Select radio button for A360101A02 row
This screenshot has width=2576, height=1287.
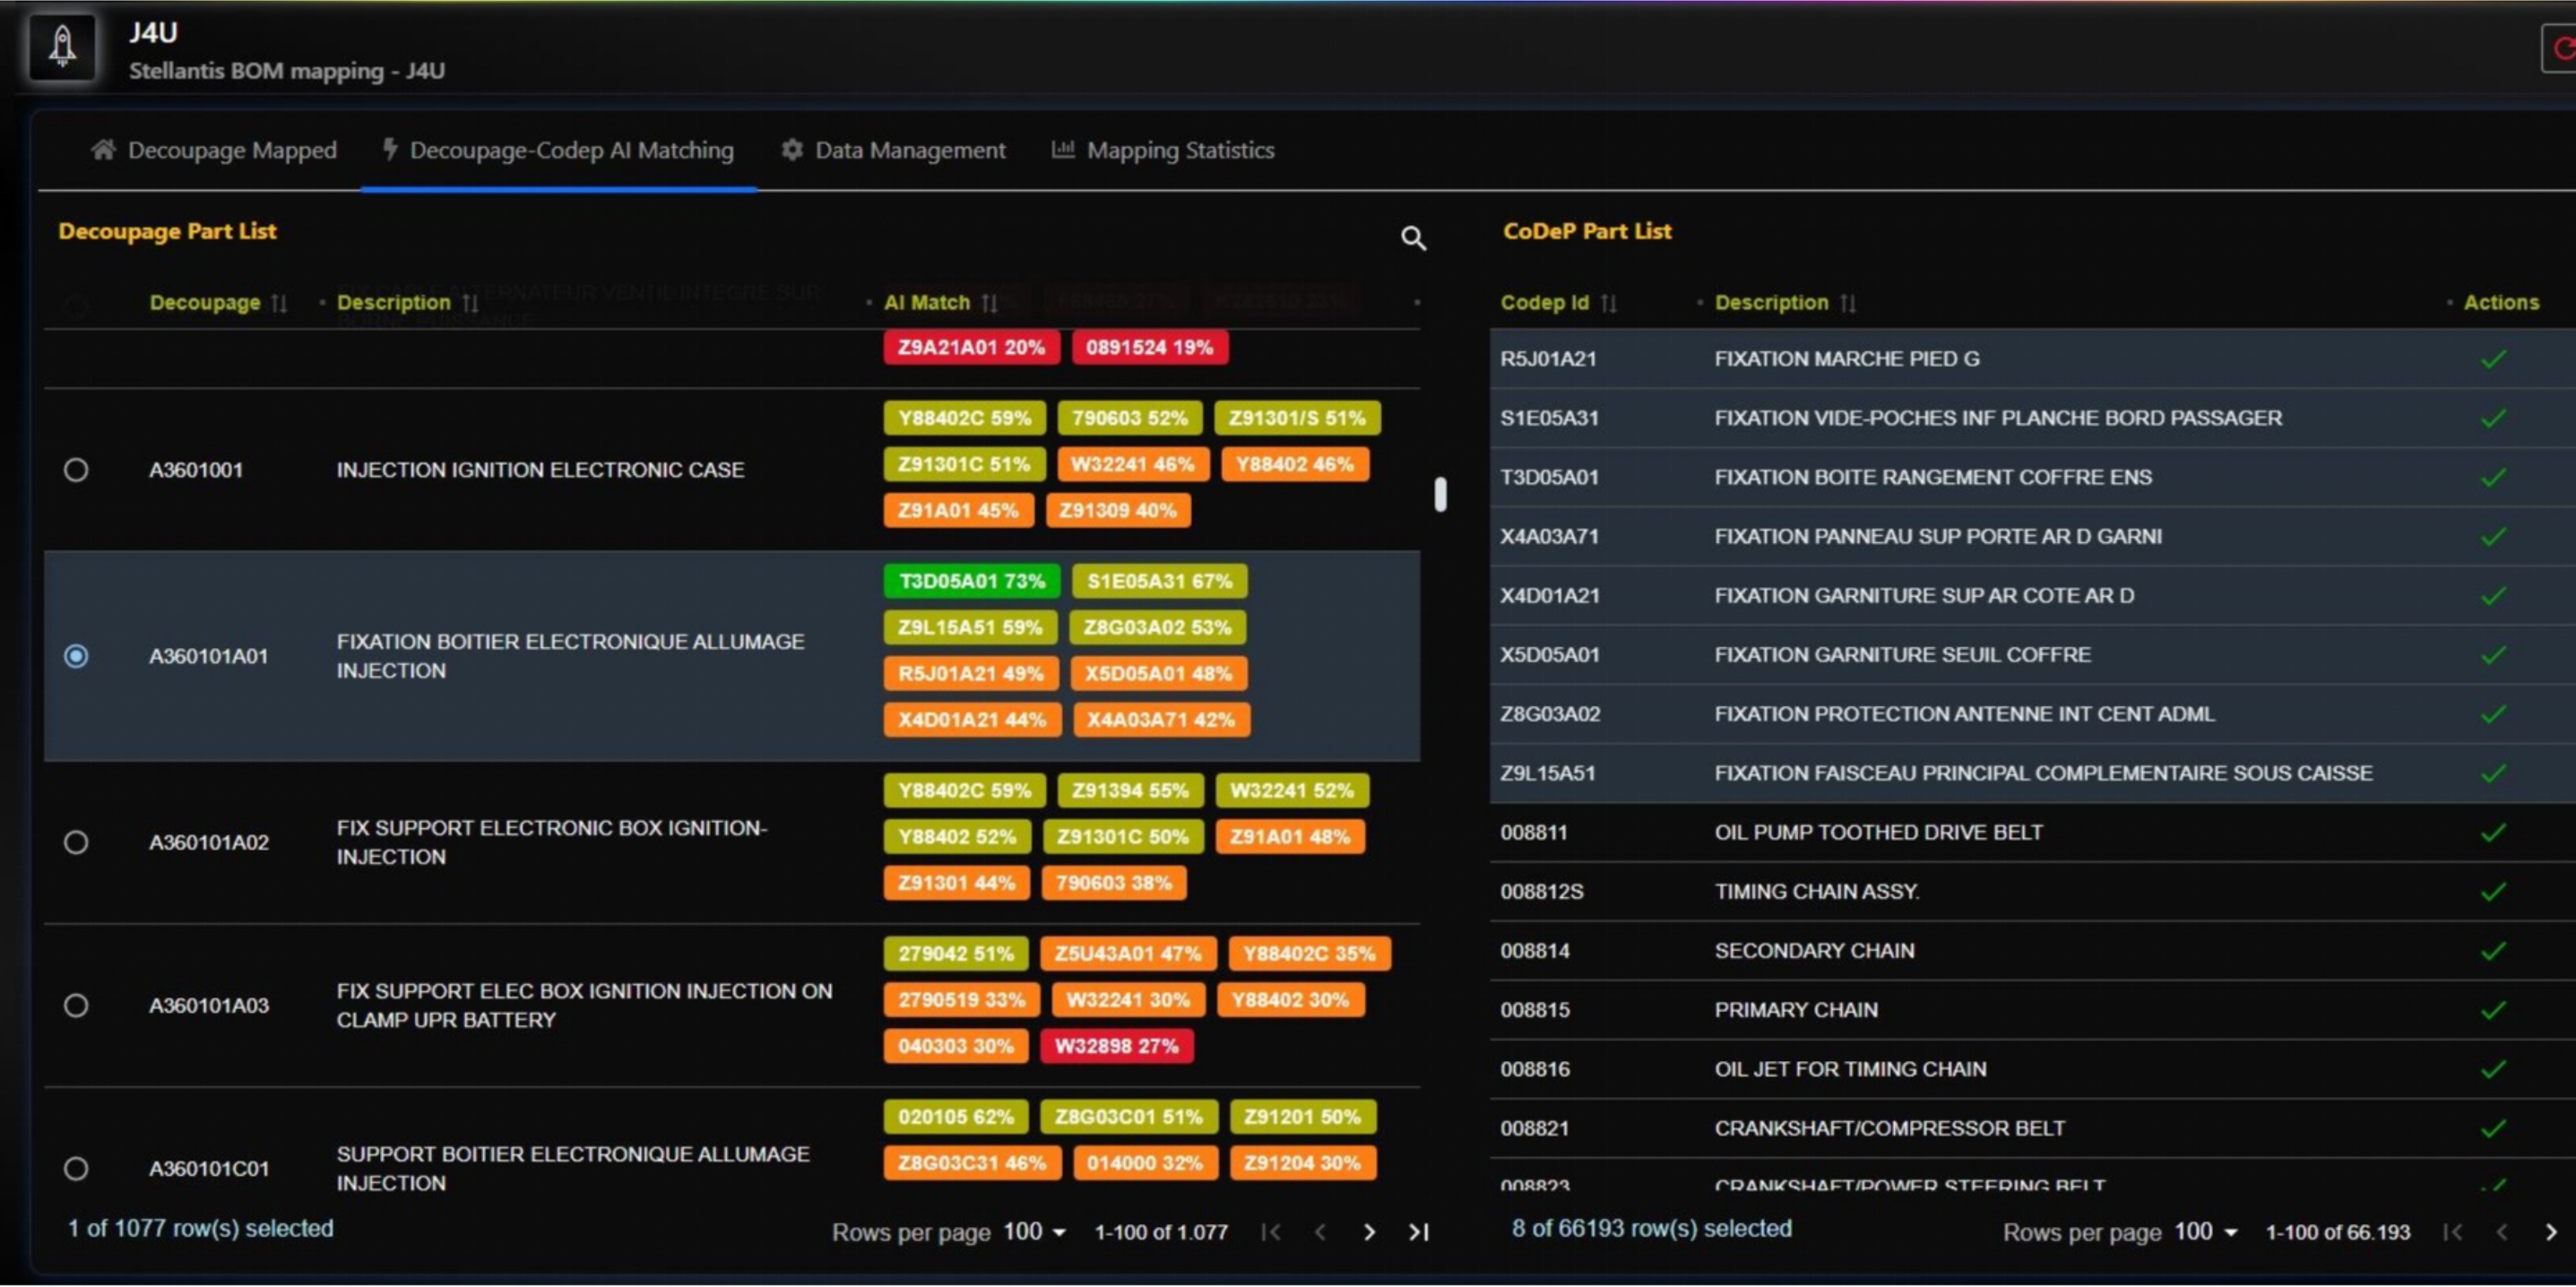(76, 842)
